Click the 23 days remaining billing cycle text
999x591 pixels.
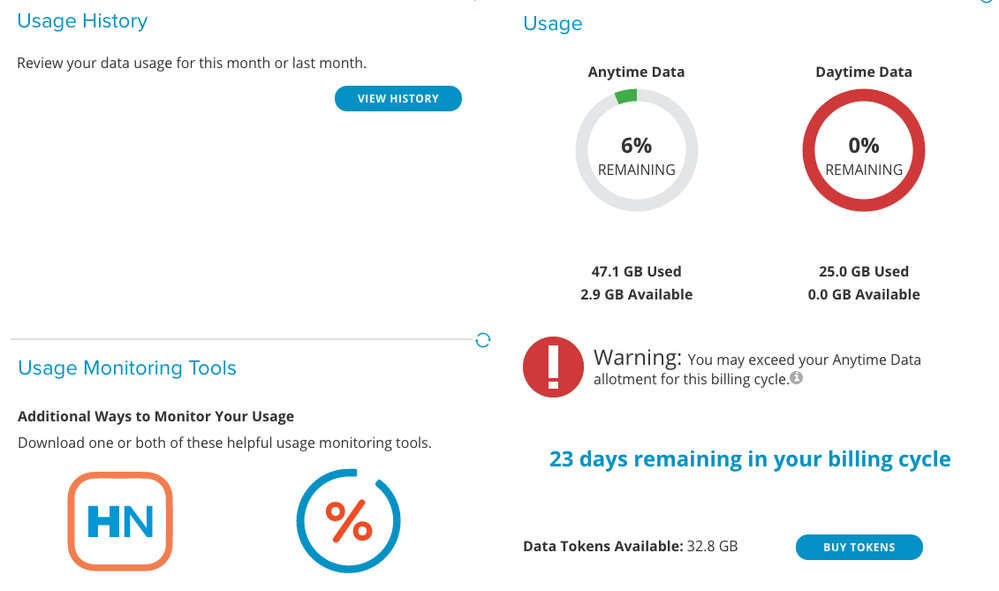750,459
